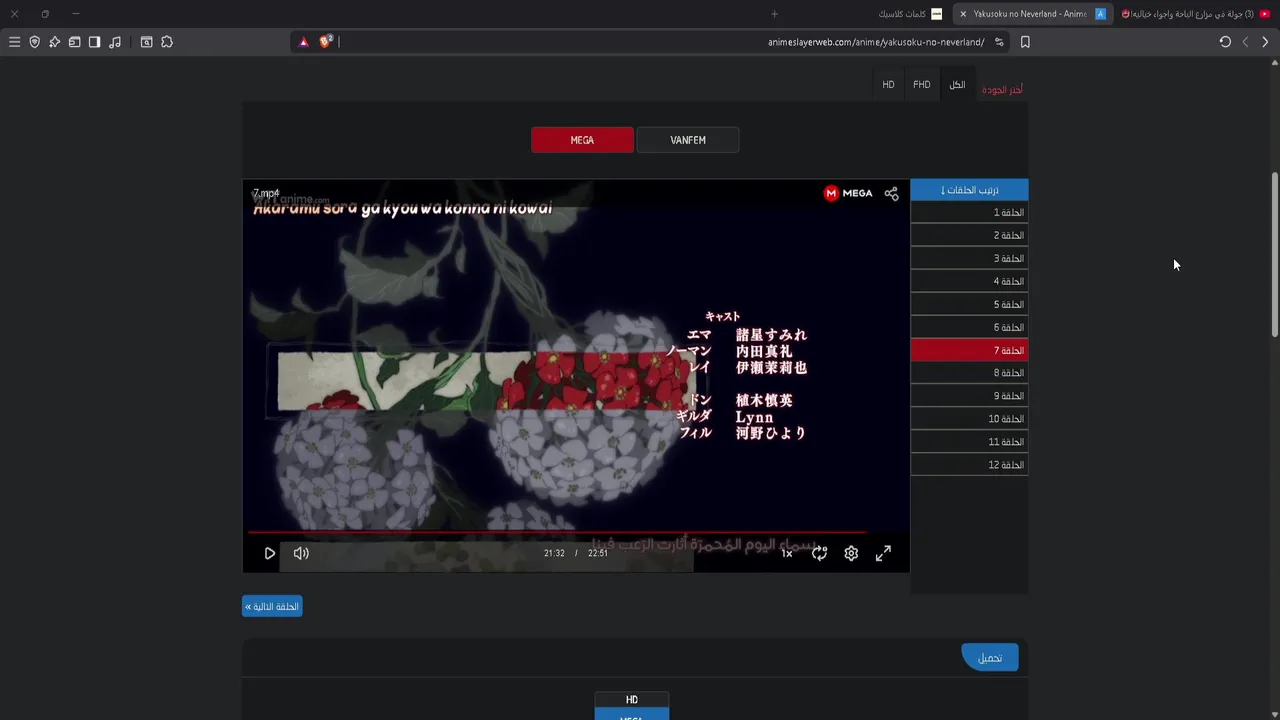The width and height of the screenshot is (1280, 720).
Task: Select the HD quality tab
Action: click(x=888, y=85)
